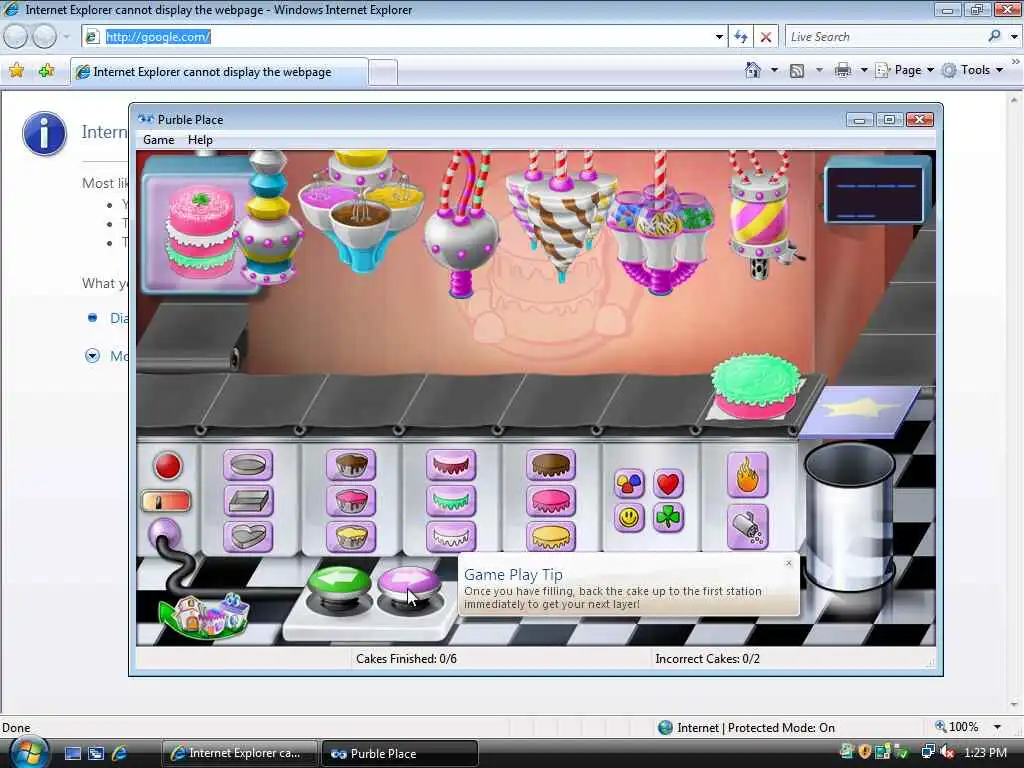This screenshot has width=1024, height=768.
Task: Apply the pink icing button
Action: click(x=551, y=501)
